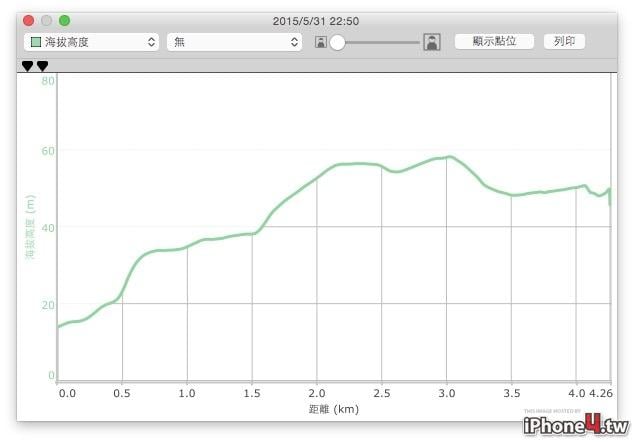Click the window title 2015/5/31 22:50
The image size is (634, 442).
click(x=316, y=21)
